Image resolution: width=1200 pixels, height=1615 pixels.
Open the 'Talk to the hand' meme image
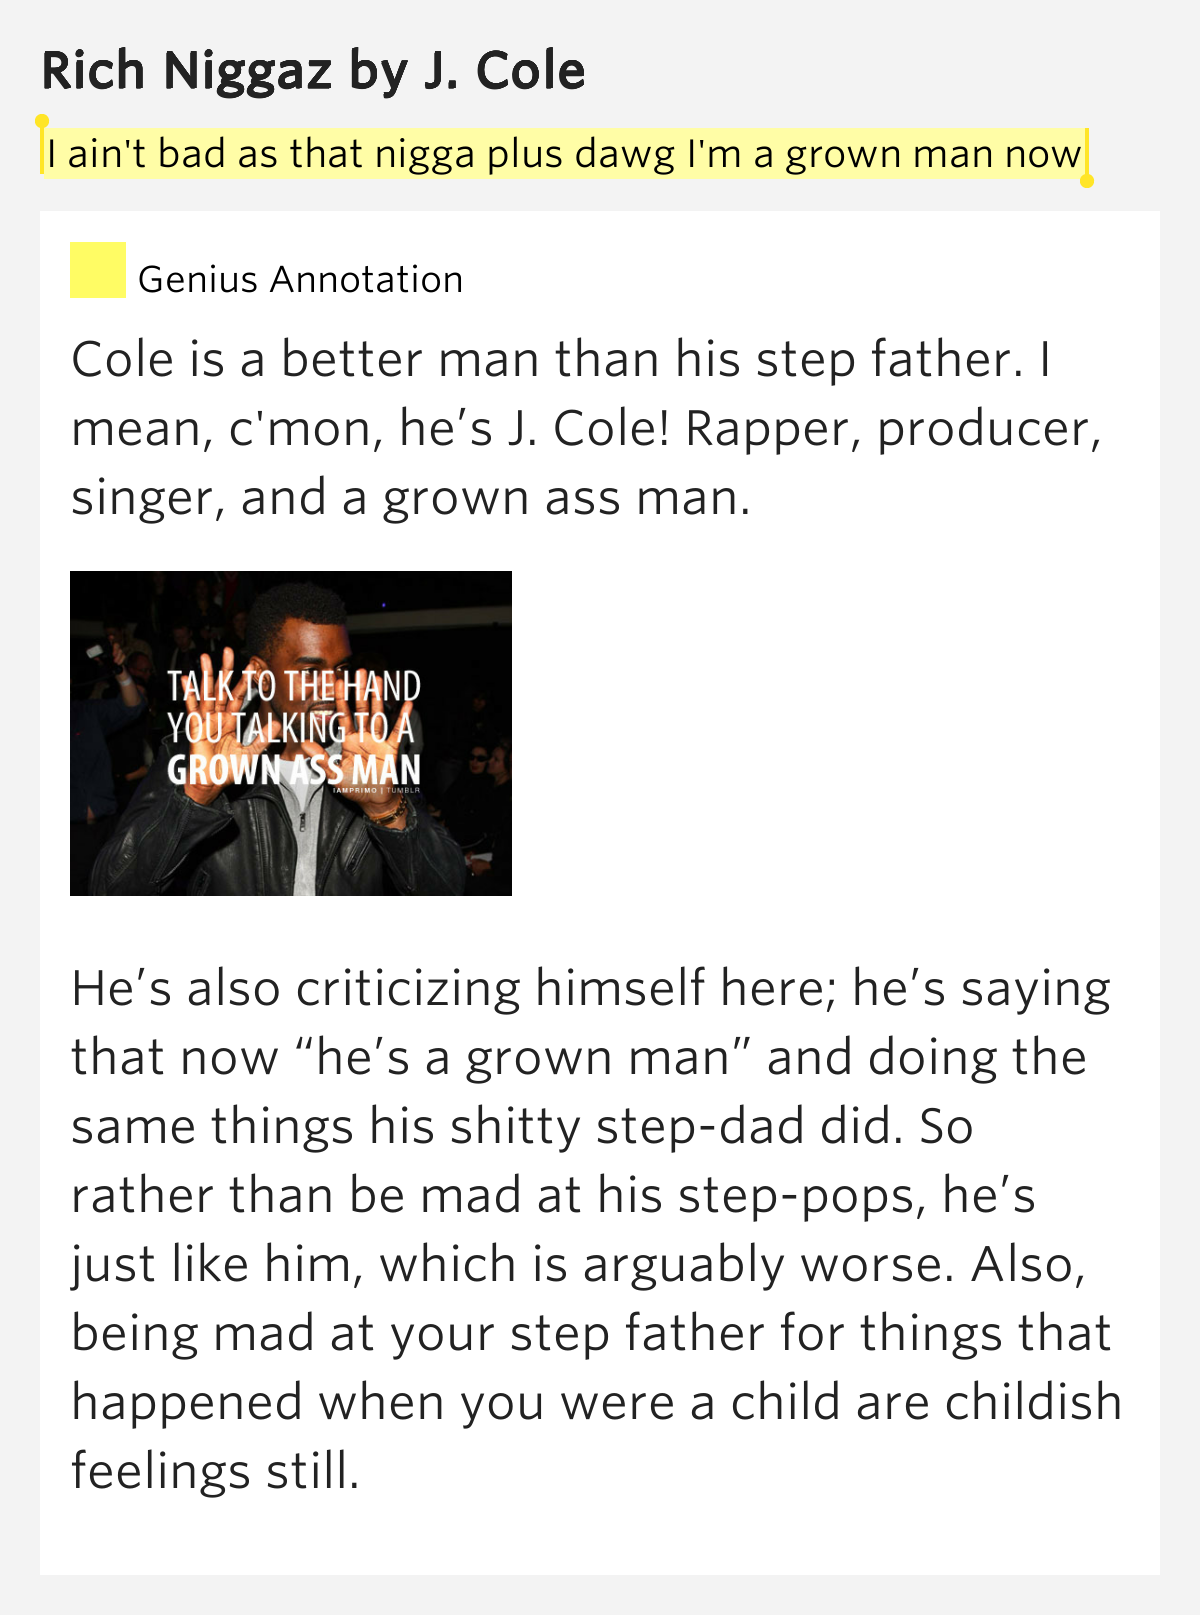tap(291, 733)
